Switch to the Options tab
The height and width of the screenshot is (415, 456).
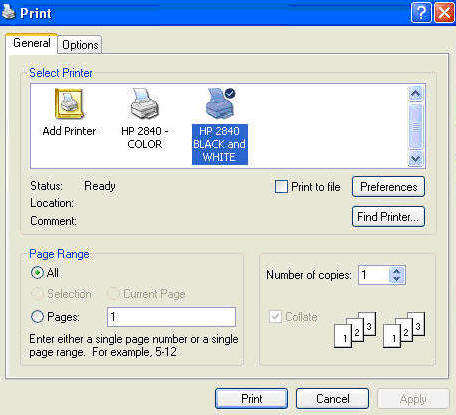(x=80, y=45)
